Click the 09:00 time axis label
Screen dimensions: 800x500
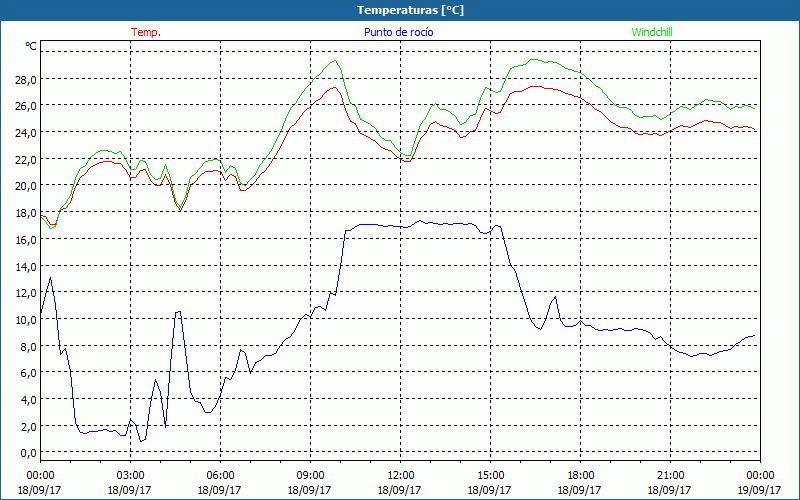point(310,476)
